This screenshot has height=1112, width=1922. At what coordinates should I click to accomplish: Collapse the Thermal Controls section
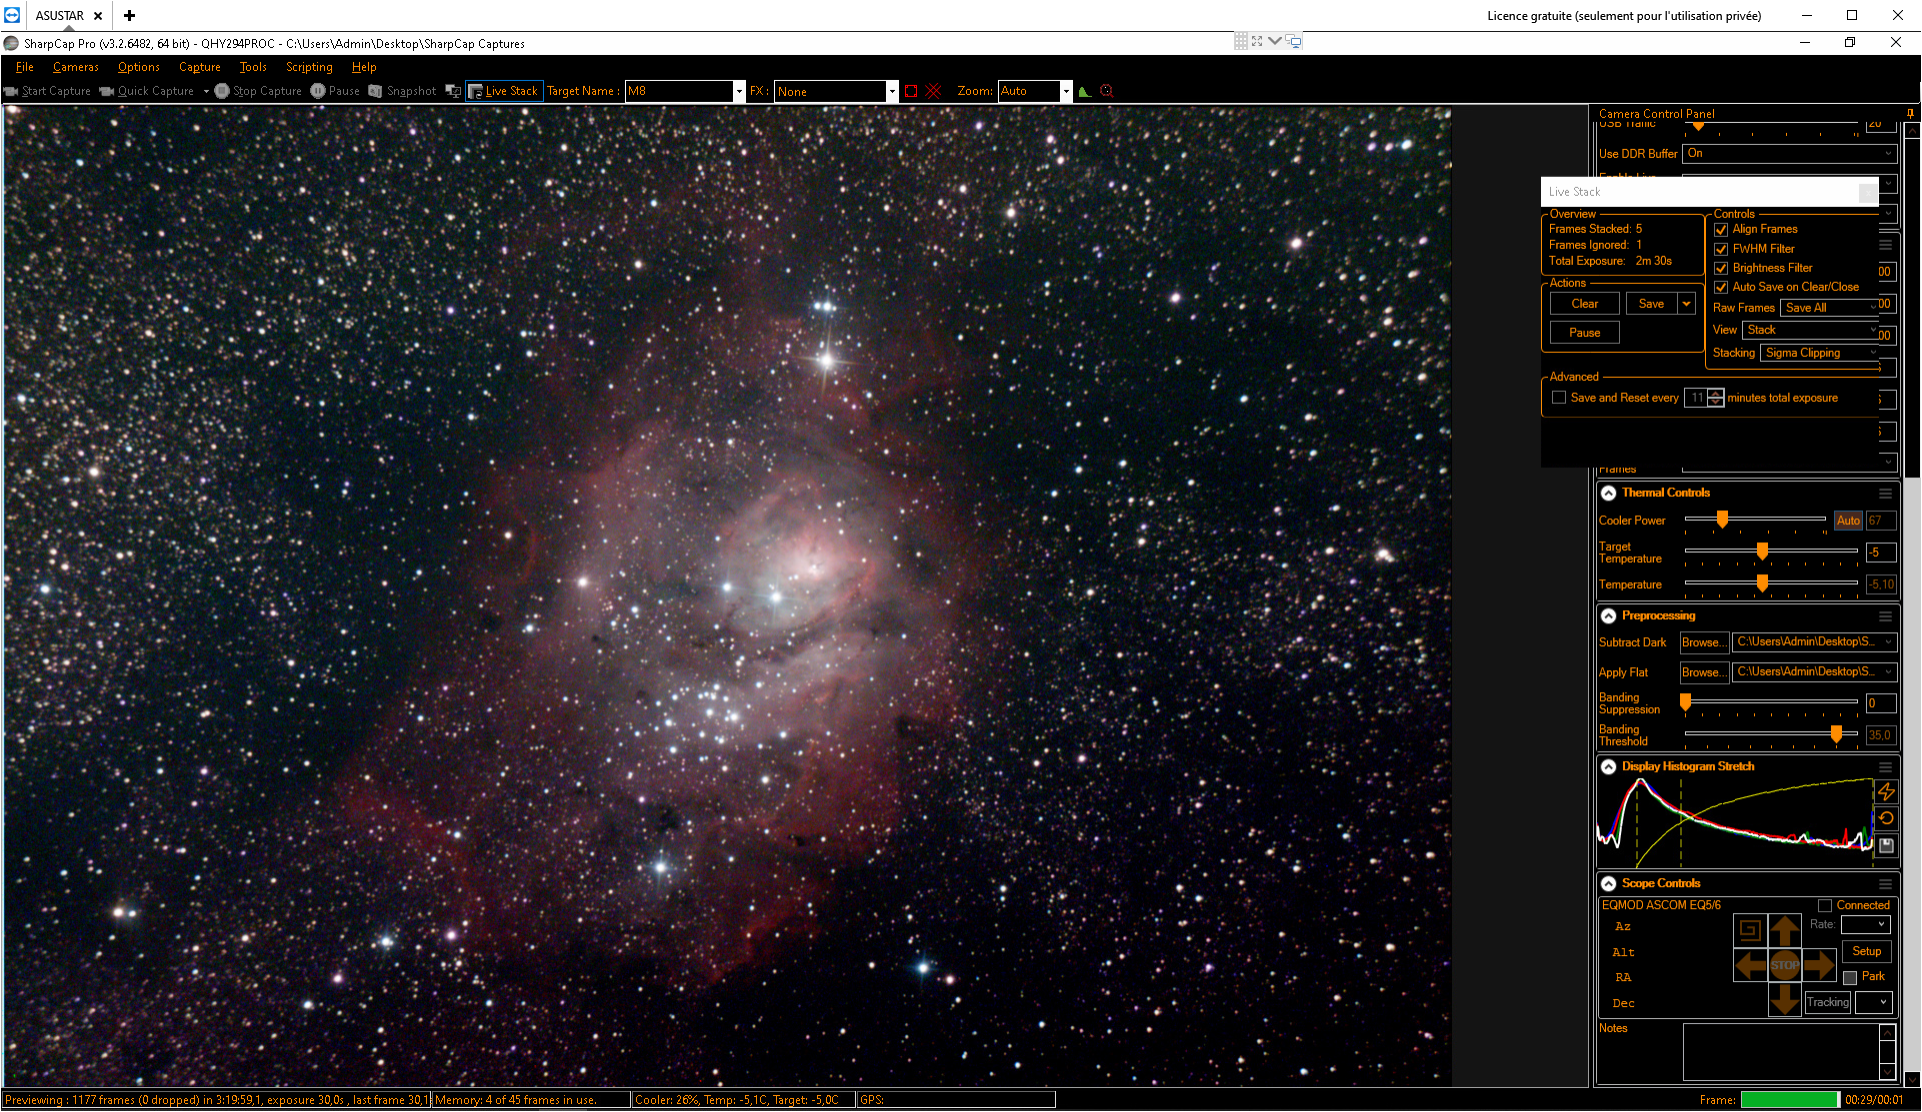[x=1608, y=493]
